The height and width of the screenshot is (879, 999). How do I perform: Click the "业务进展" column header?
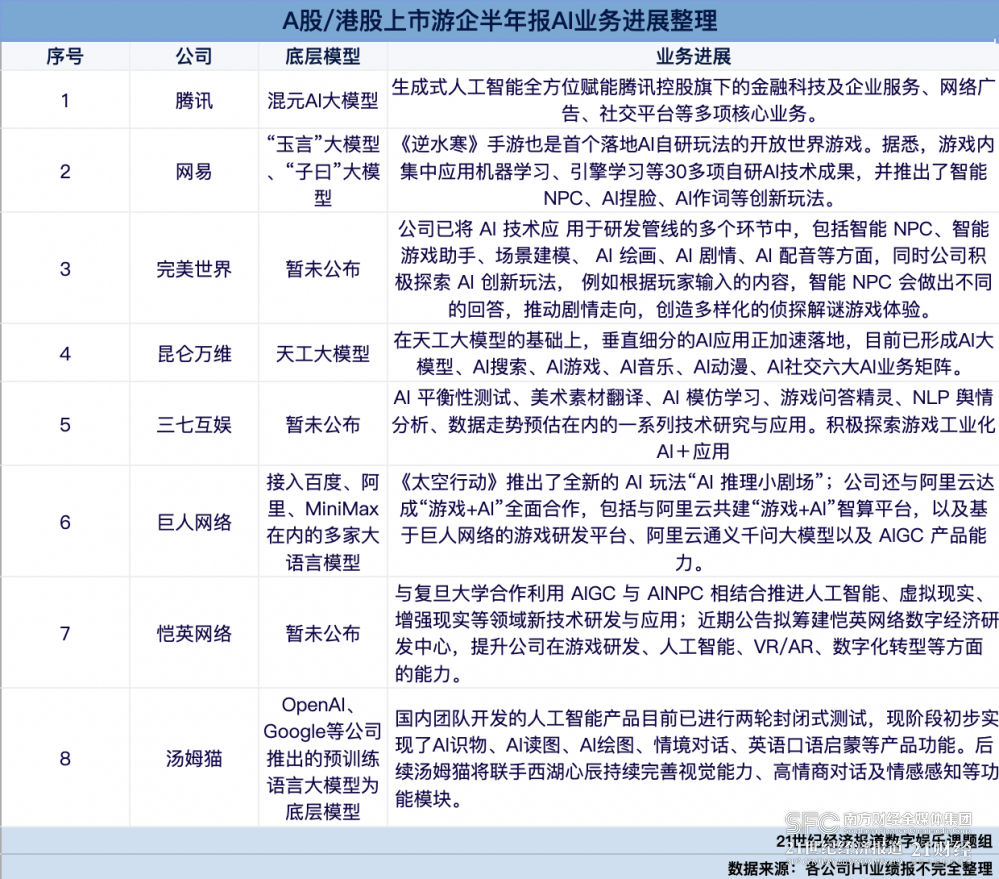coord(693,57)
